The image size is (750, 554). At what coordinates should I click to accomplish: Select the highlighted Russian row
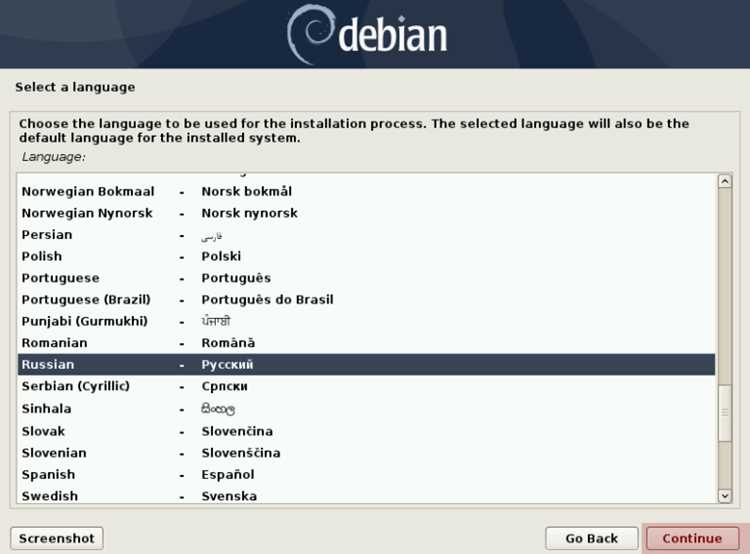point(366,365)
